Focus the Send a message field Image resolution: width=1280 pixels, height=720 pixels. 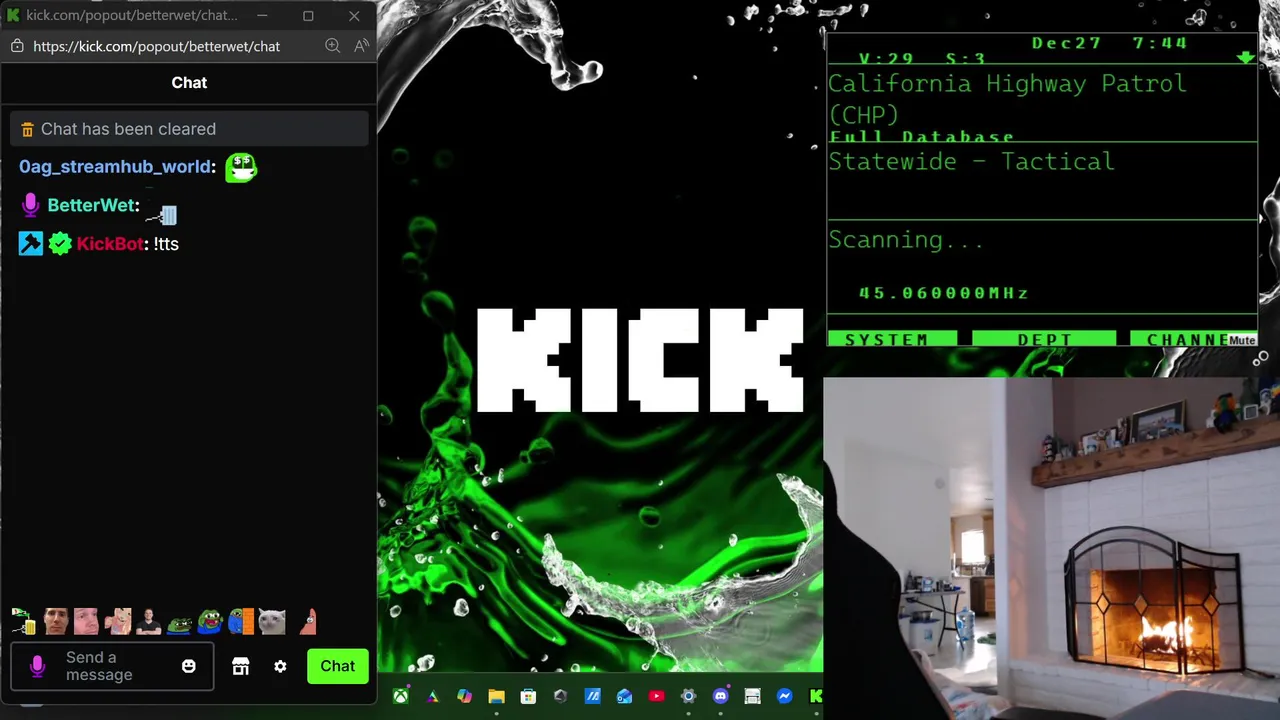tap(112, 666)
